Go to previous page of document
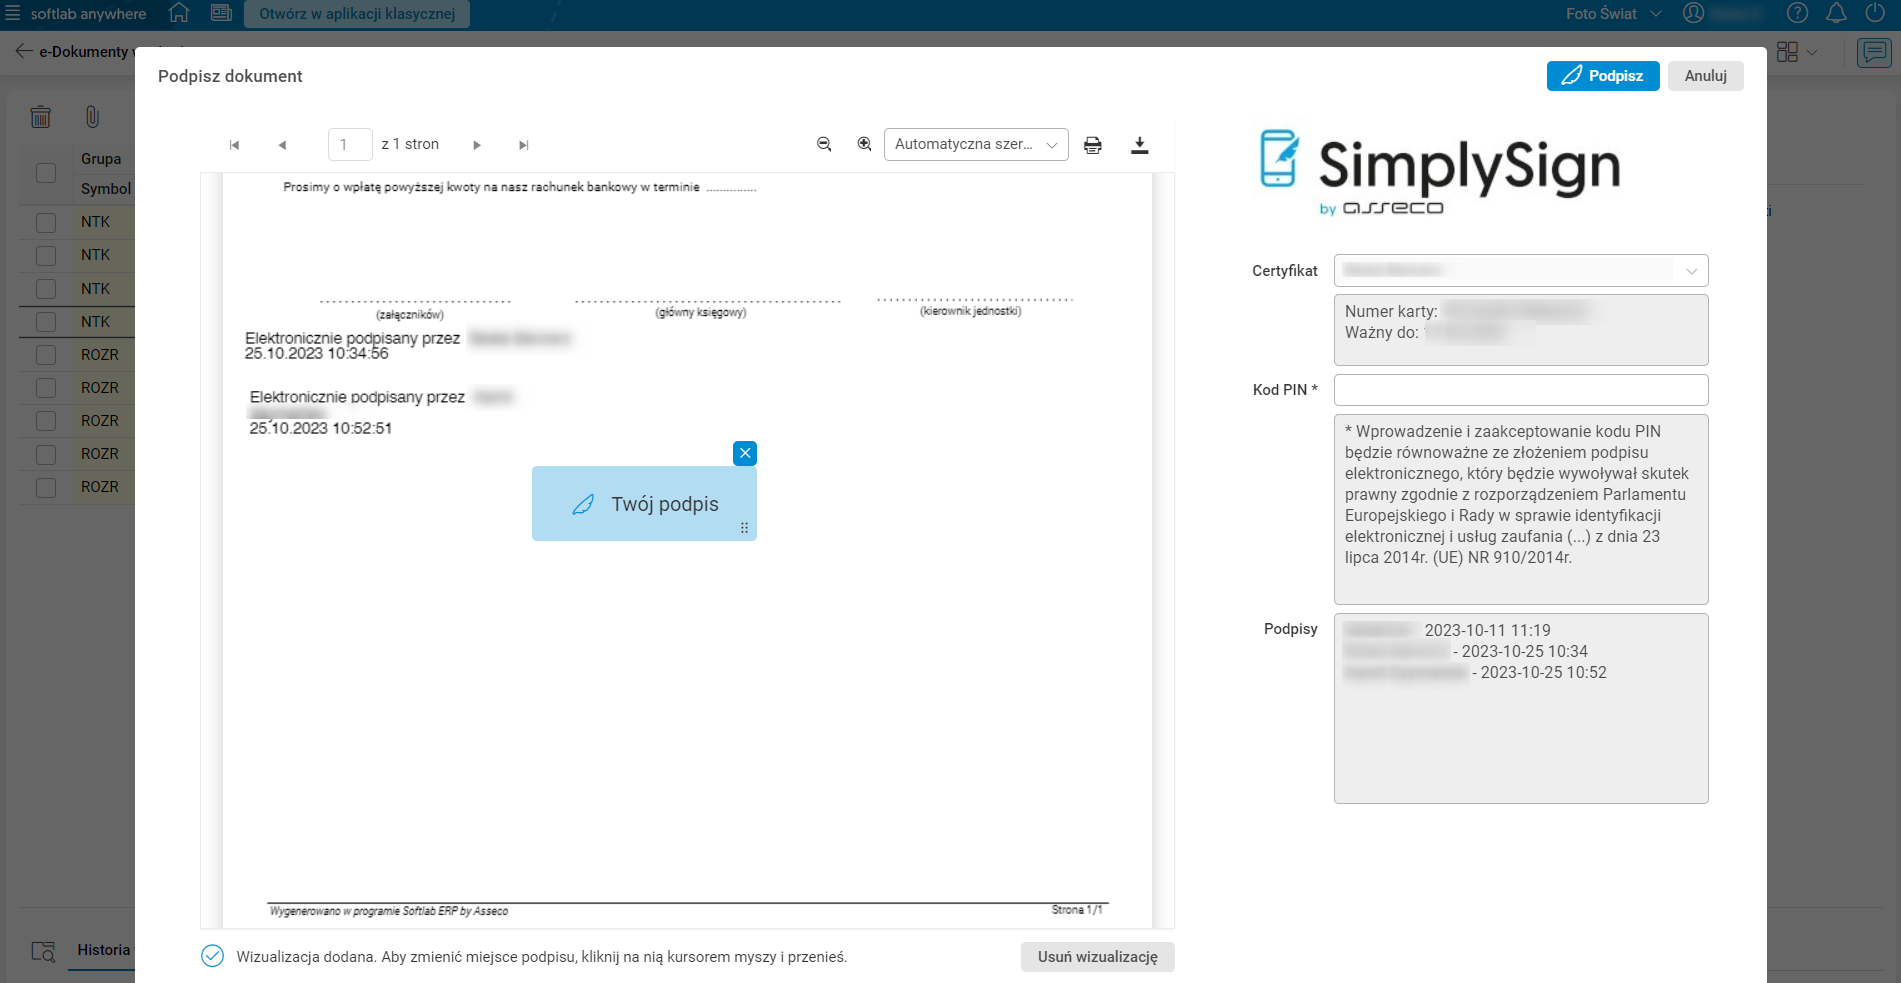Screen dimensions: 1901x983 282,145
